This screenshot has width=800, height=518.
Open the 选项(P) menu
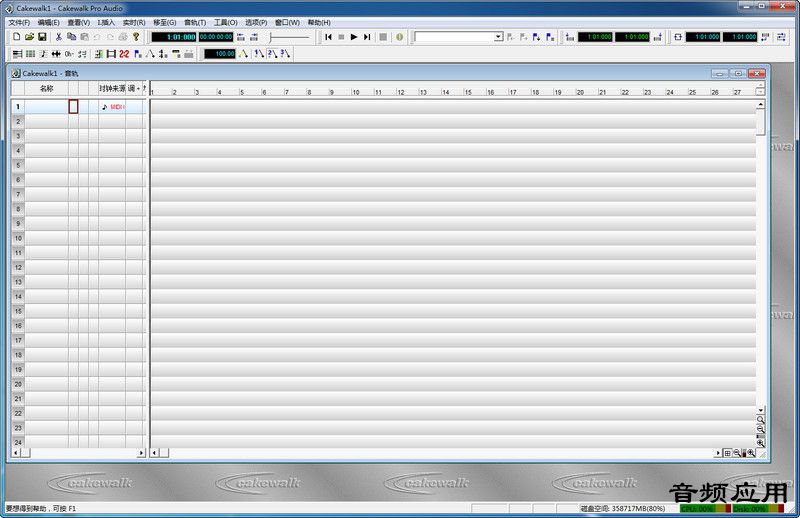(256, 22)
